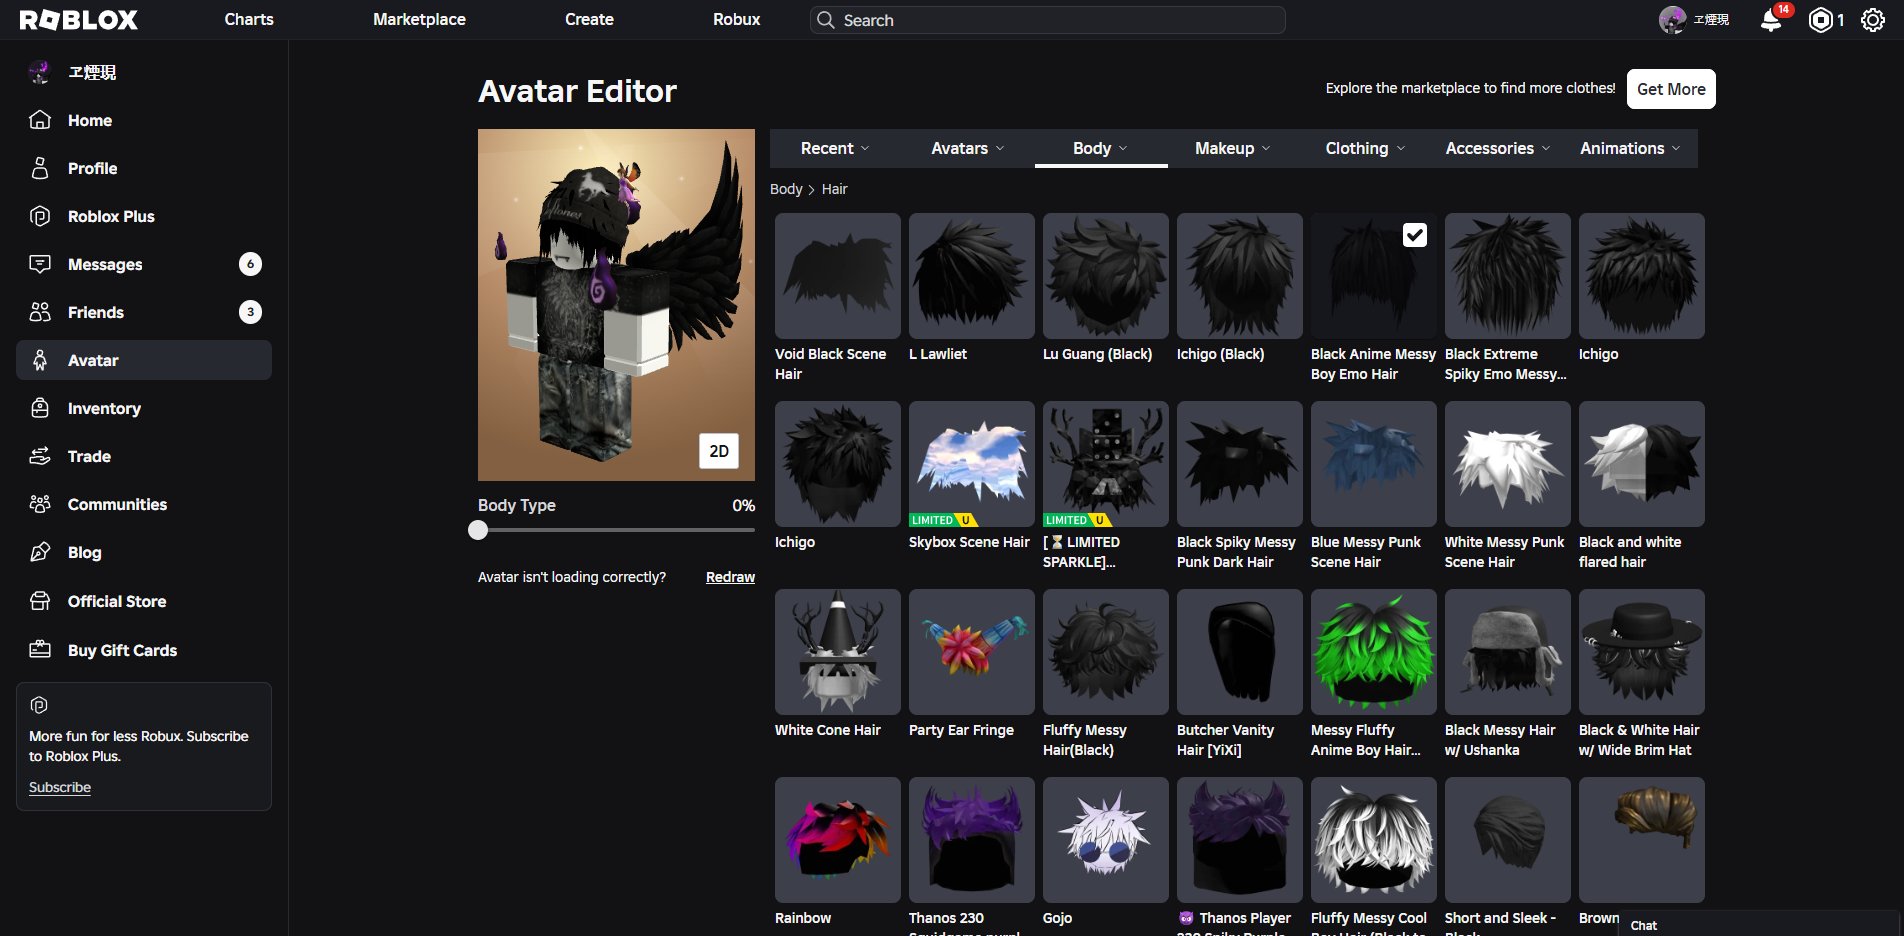Open the Robux balance icon
Image resolution: width=1904 pixels, height=936 pixels.
pos(1821,20)
